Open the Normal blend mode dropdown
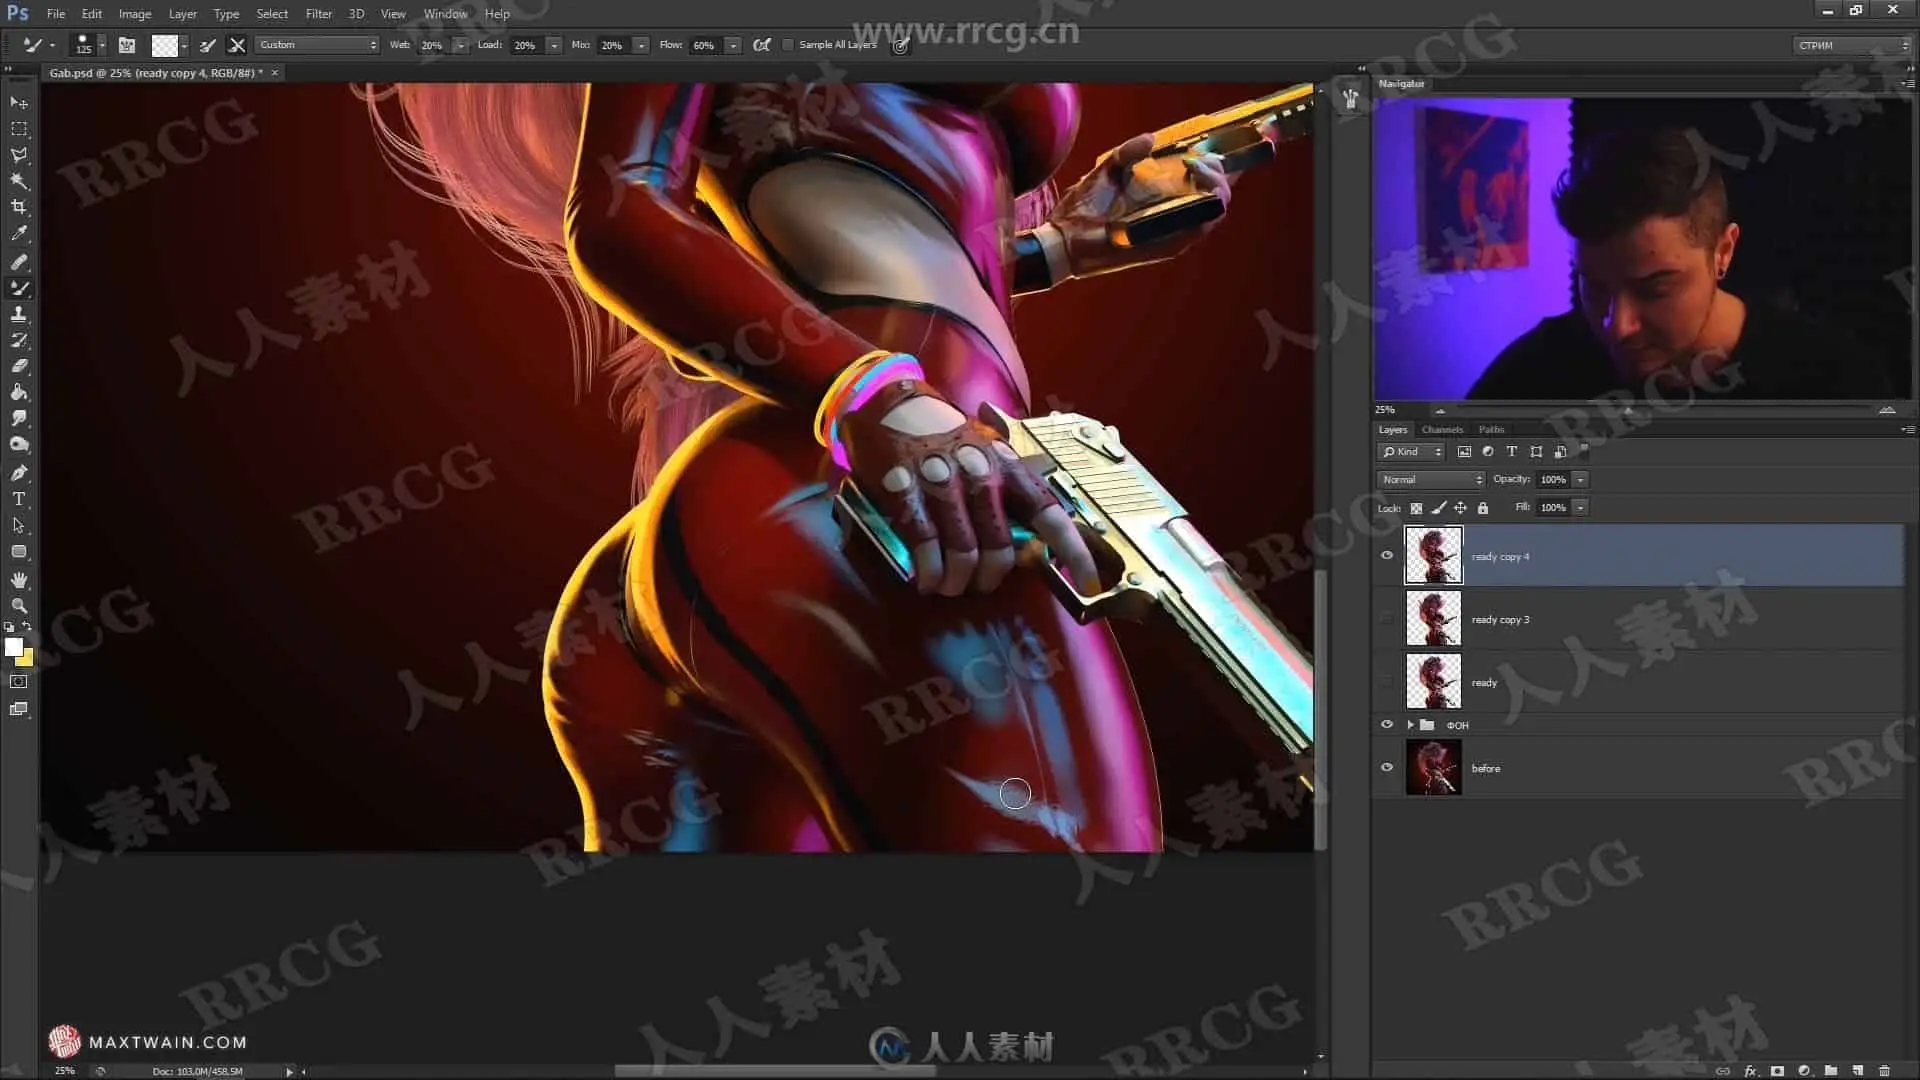The height and width of the screenshot is (1080, 1920). (x=1431, y=480)
